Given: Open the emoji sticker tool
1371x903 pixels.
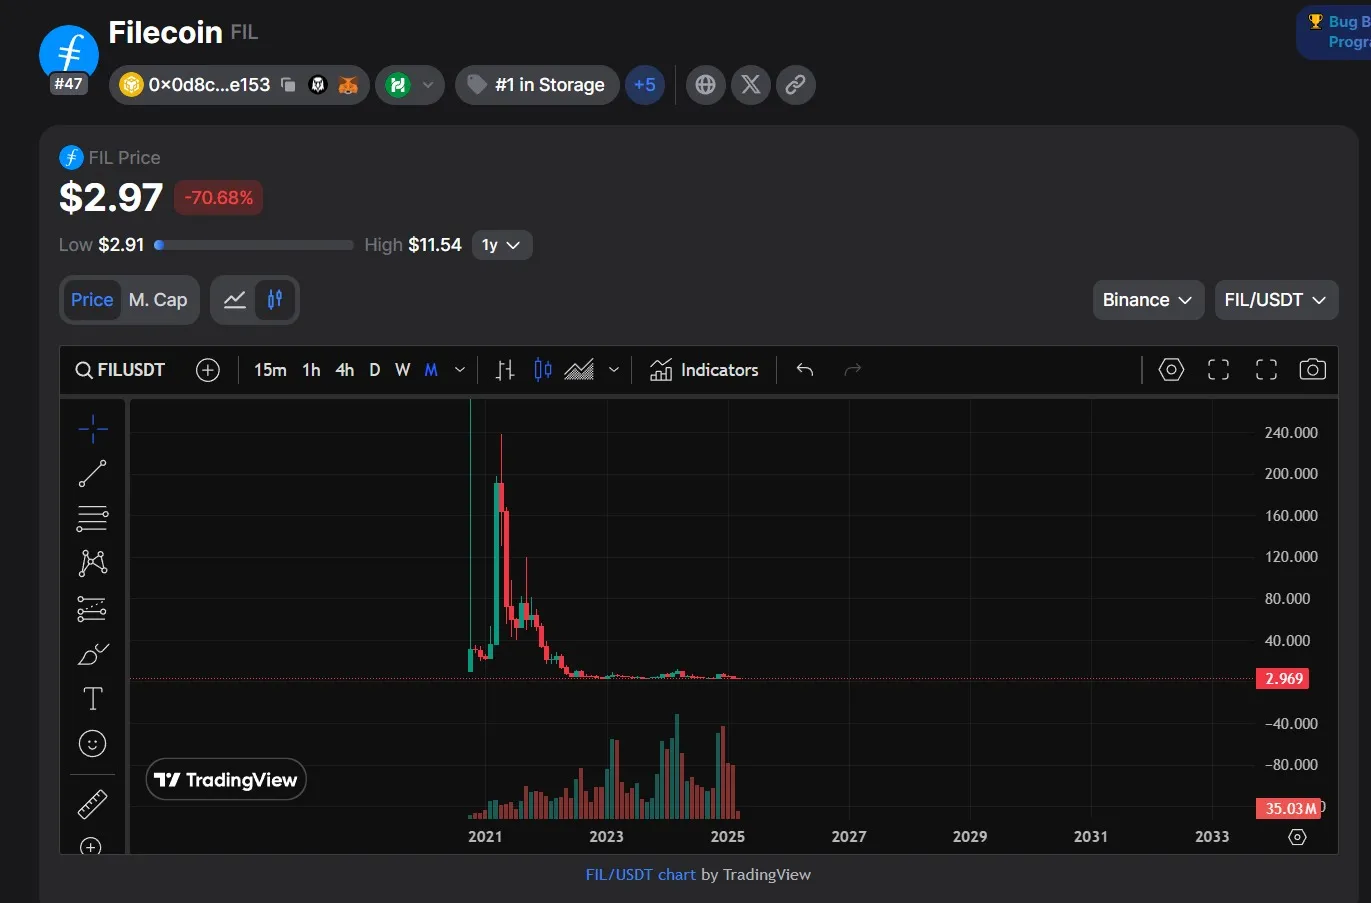Looking at the screenshot, I should 93,743.
